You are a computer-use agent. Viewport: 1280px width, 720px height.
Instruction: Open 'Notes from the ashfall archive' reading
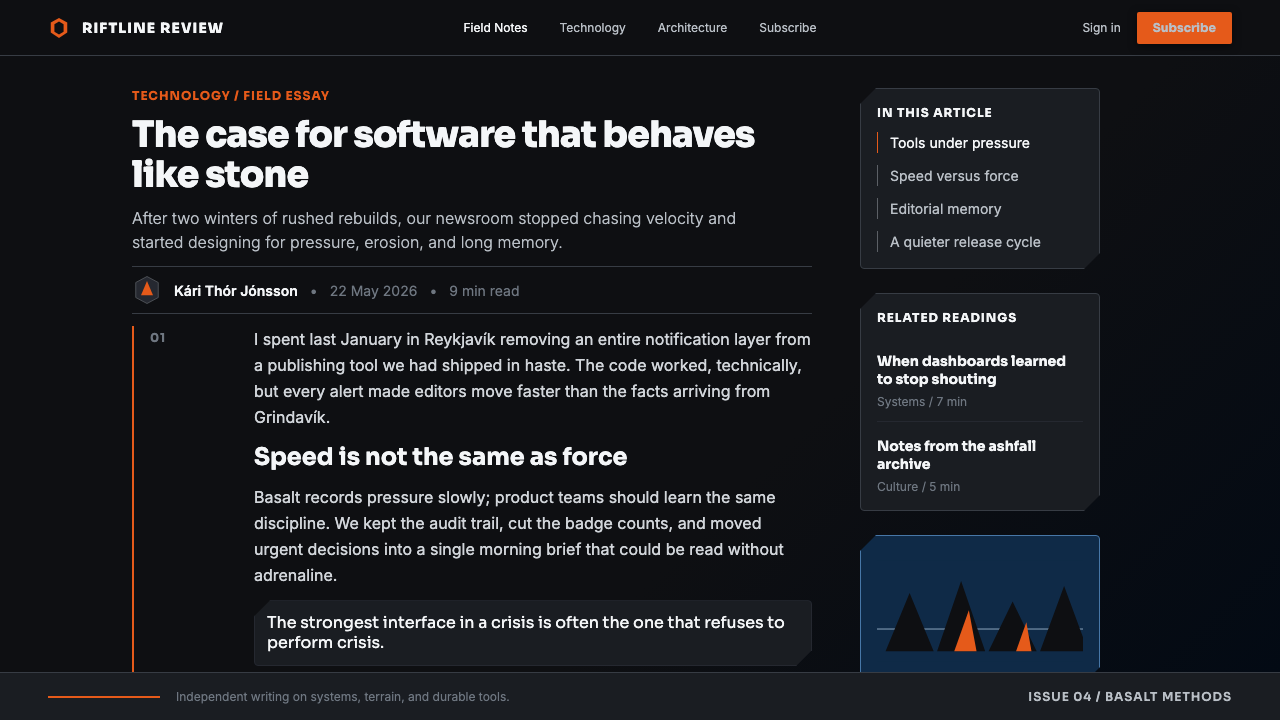956,455
